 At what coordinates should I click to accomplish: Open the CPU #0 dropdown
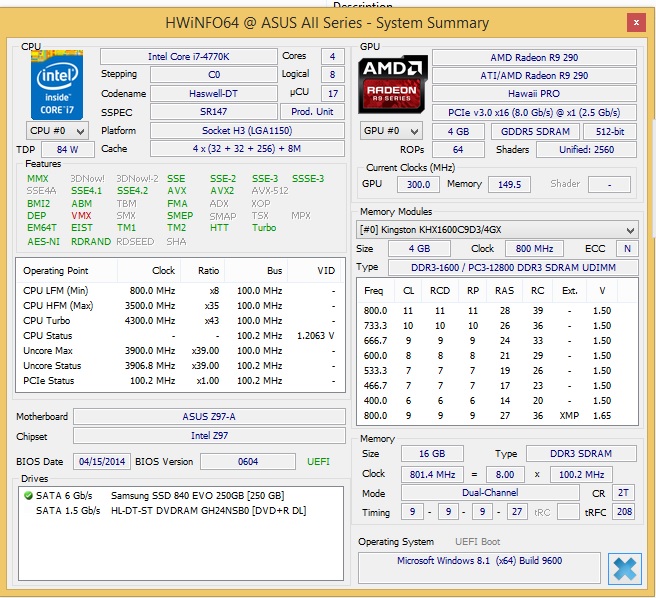coord(57,131)
